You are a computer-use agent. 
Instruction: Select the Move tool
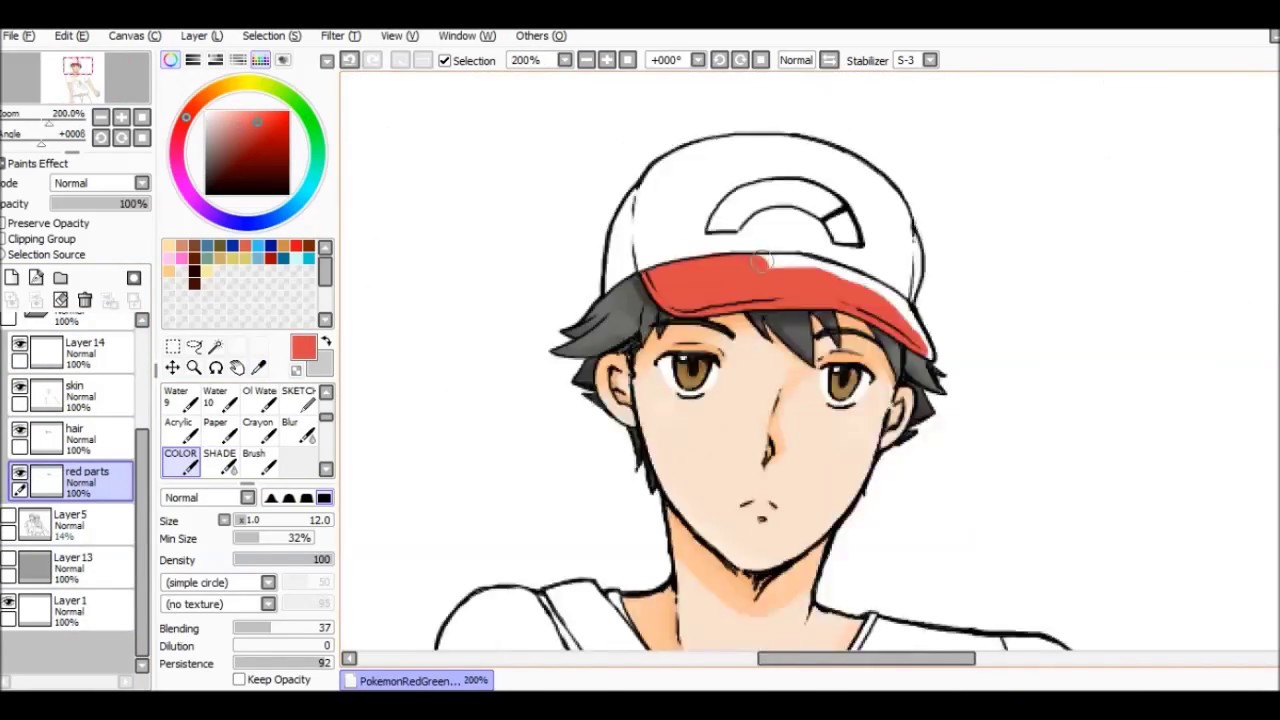(x=173, y=368)
